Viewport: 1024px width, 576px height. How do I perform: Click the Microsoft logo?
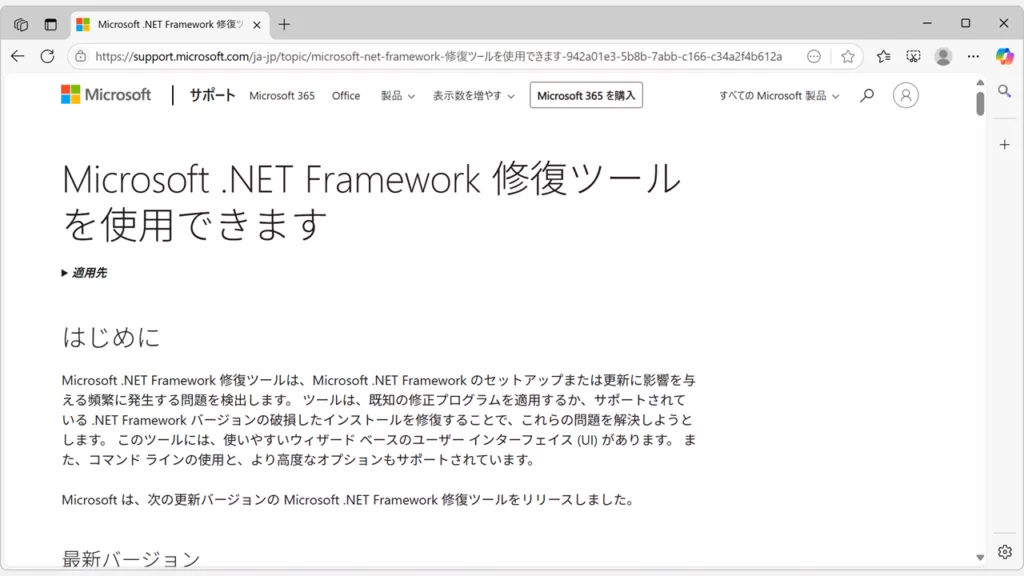coord(106,95)
